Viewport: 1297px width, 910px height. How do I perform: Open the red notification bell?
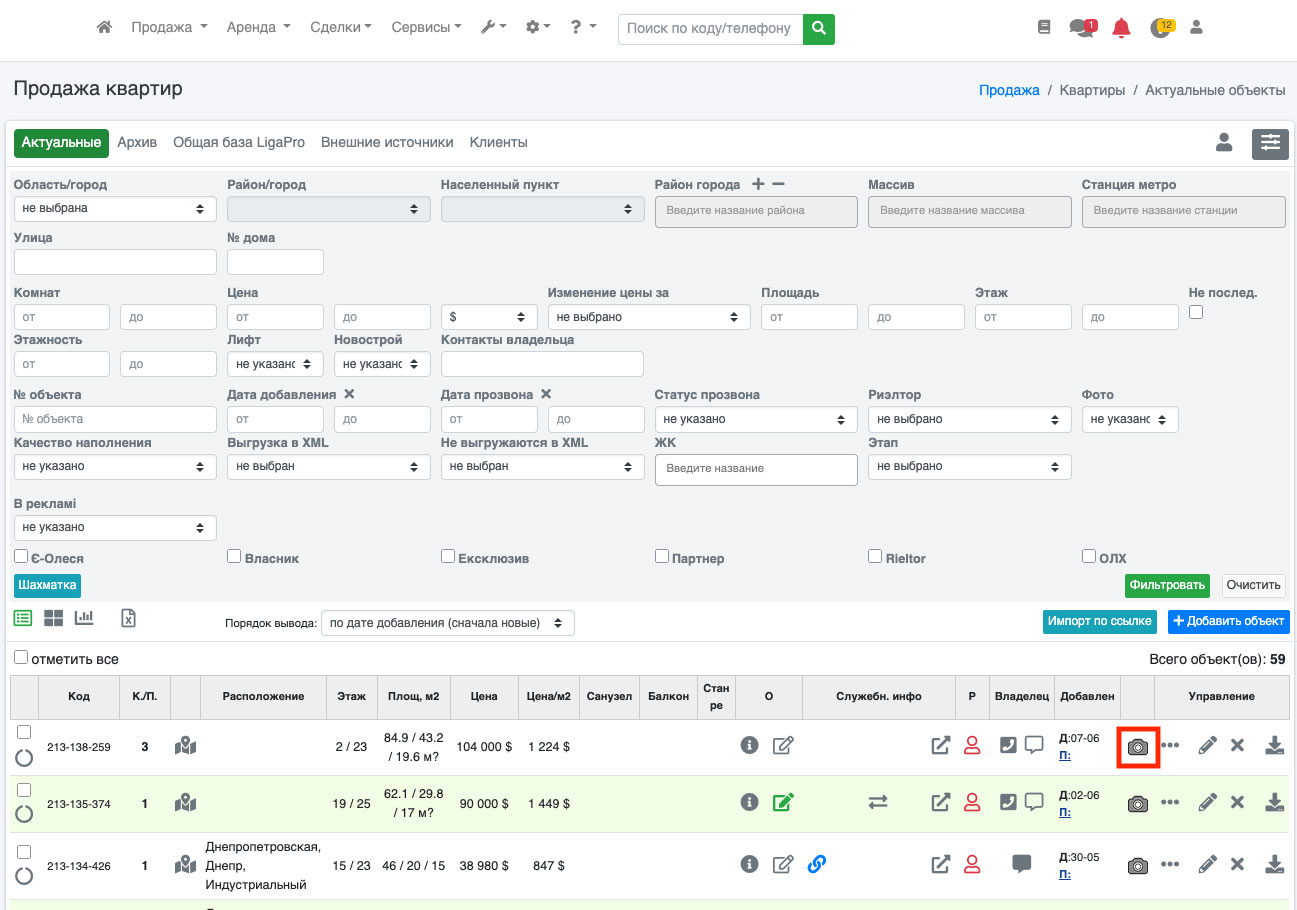1121,28
